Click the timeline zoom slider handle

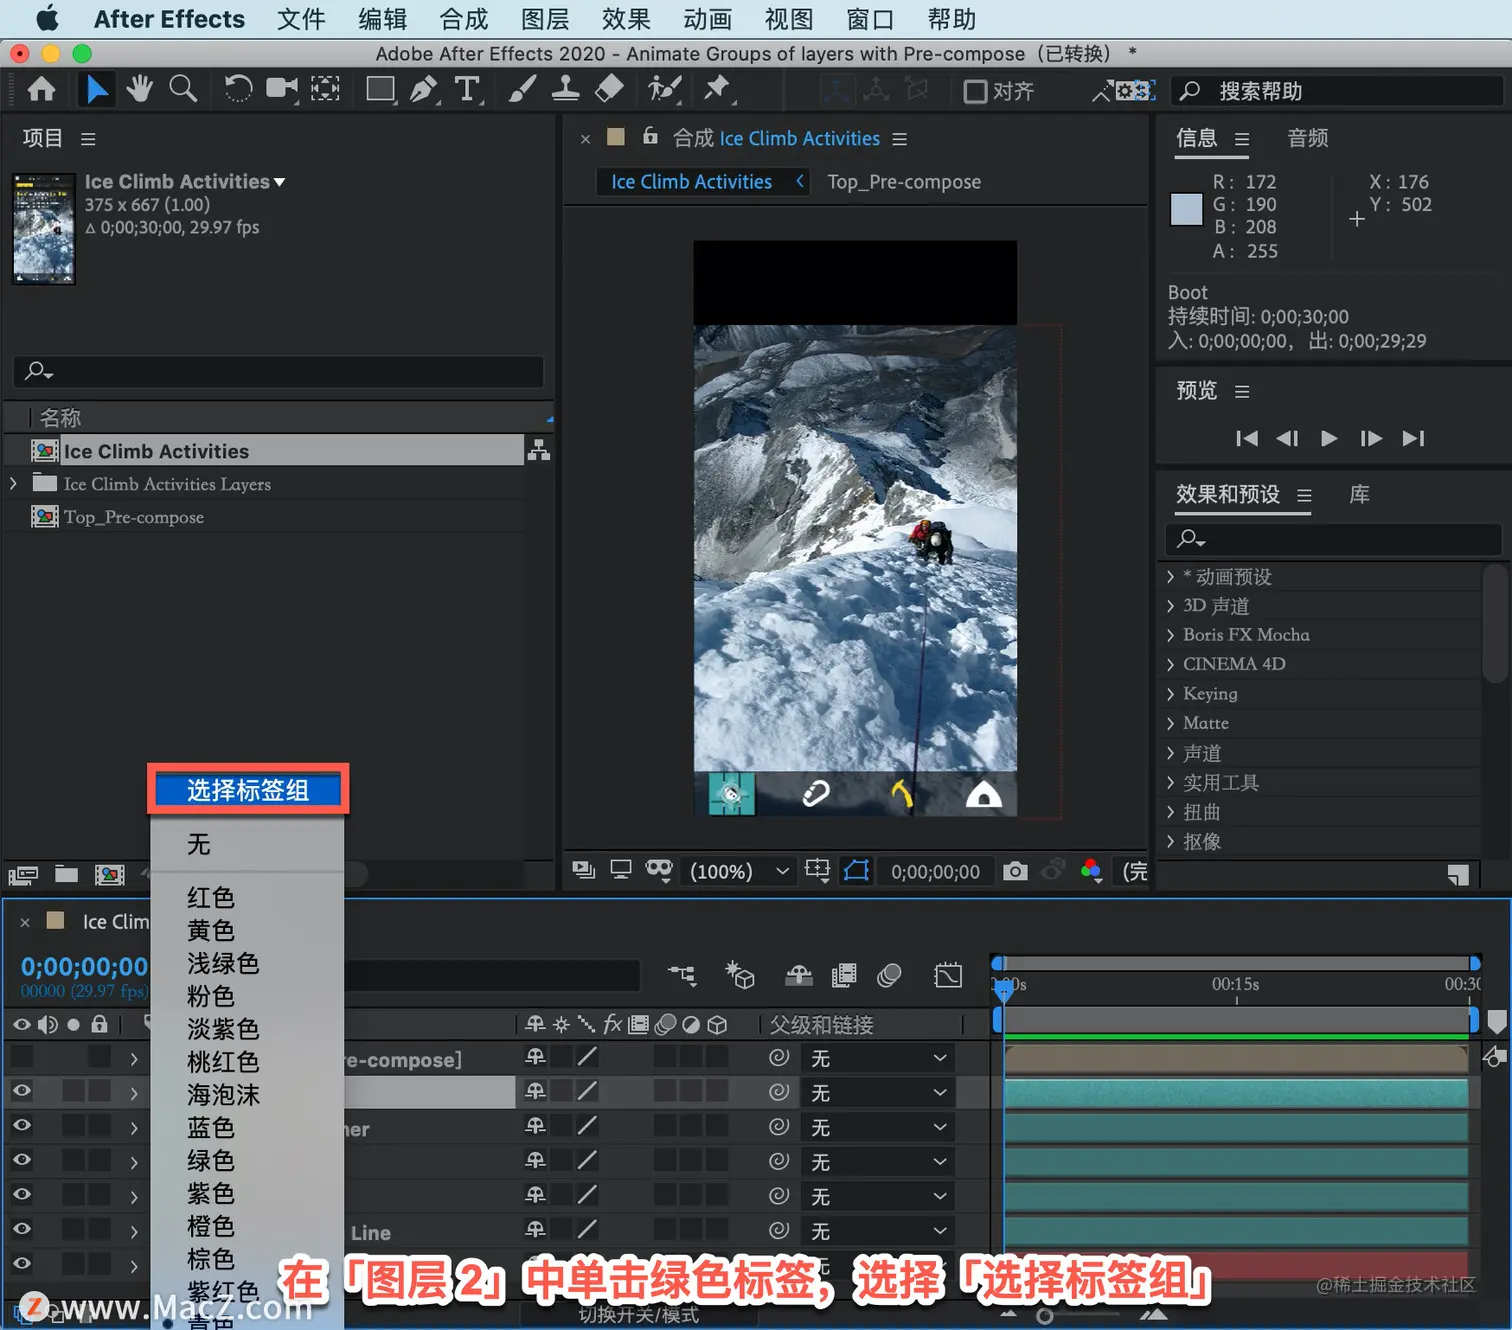[1045, 1316]
